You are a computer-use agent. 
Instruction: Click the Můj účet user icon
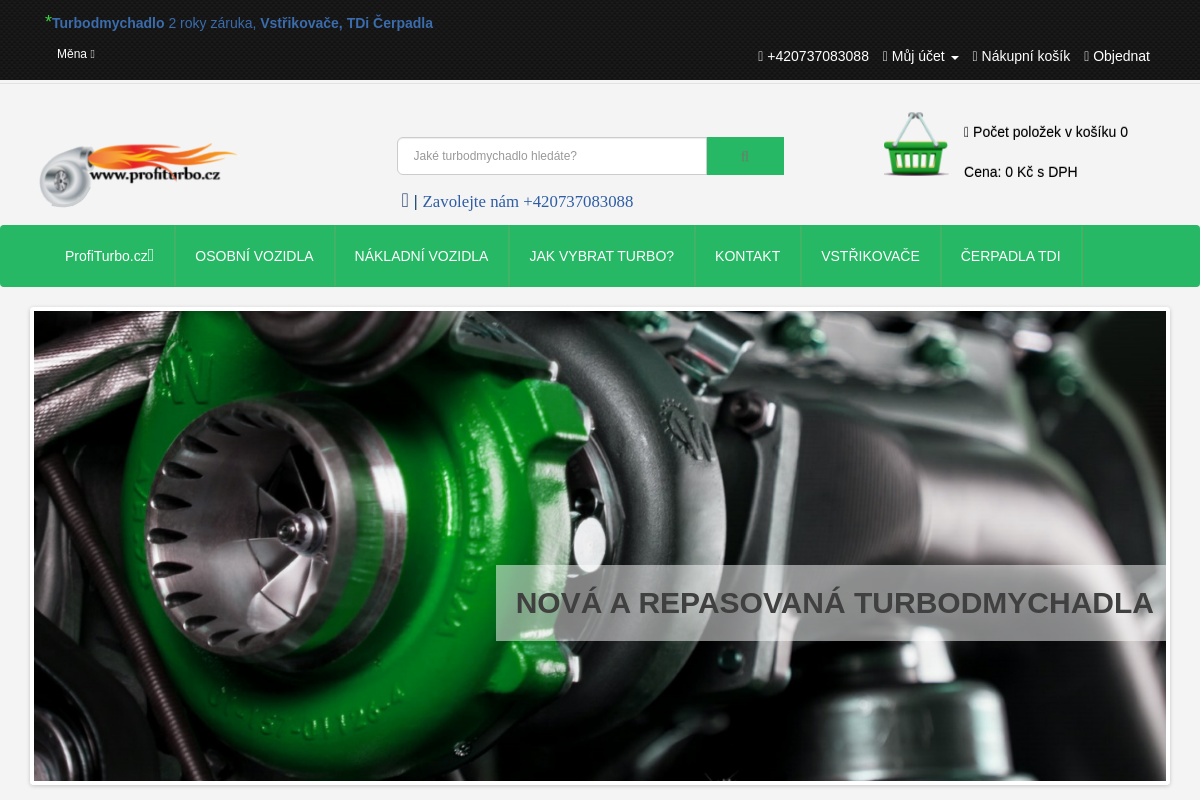pyautogui.click(x=884, y=56)
